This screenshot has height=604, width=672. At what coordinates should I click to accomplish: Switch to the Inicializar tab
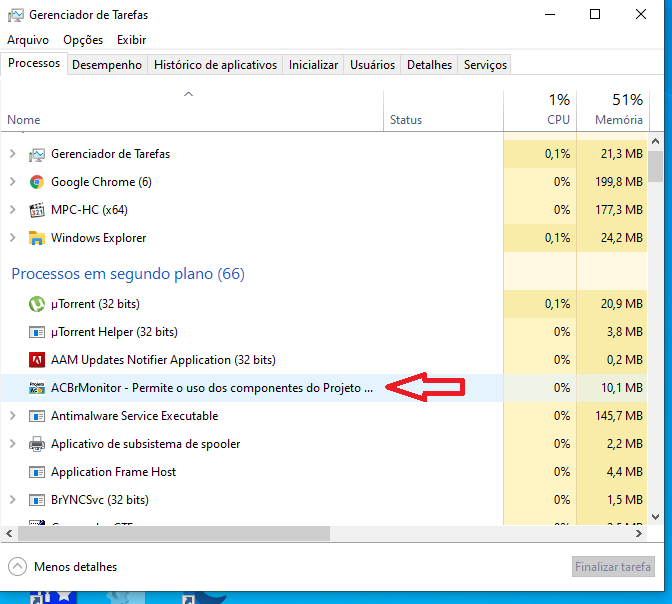coord(313,65)
